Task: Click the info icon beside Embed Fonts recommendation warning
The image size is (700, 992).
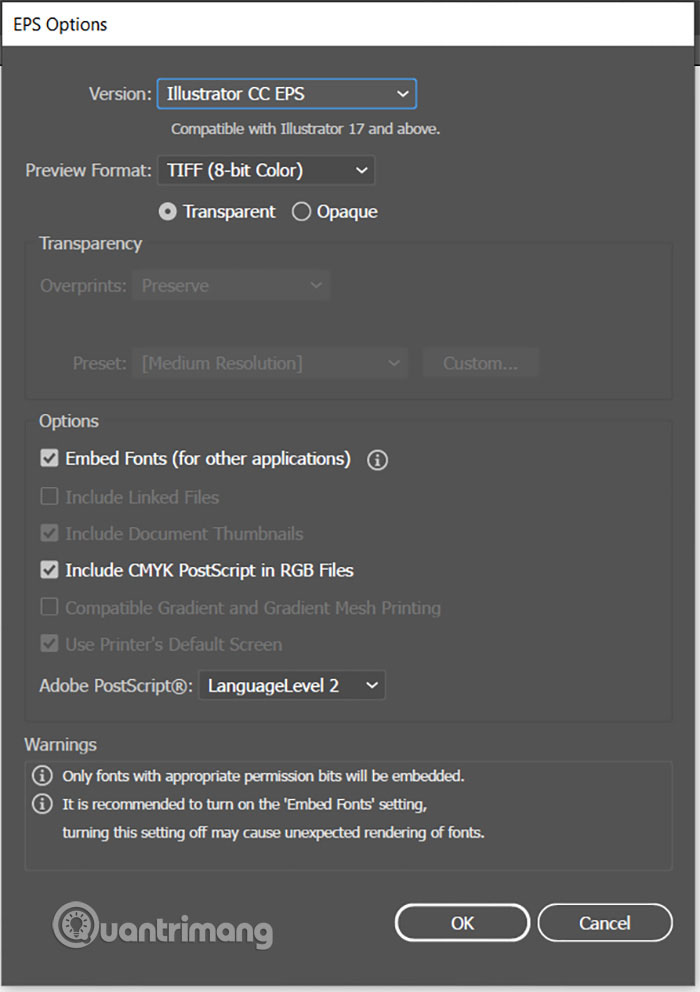Action: tap(42, 803)
